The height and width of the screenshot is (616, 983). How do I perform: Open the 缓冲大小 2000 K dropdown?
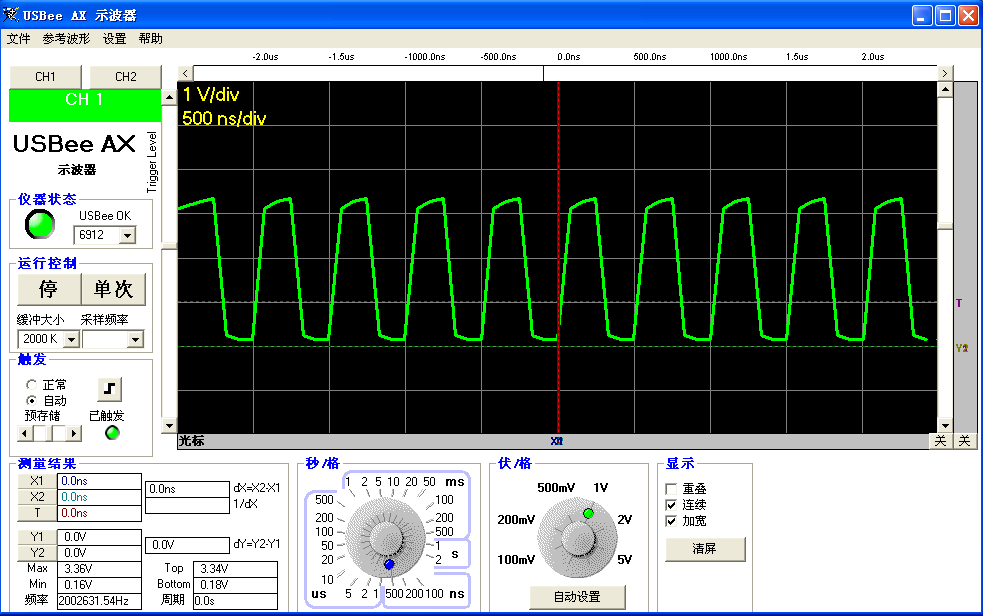71,340
